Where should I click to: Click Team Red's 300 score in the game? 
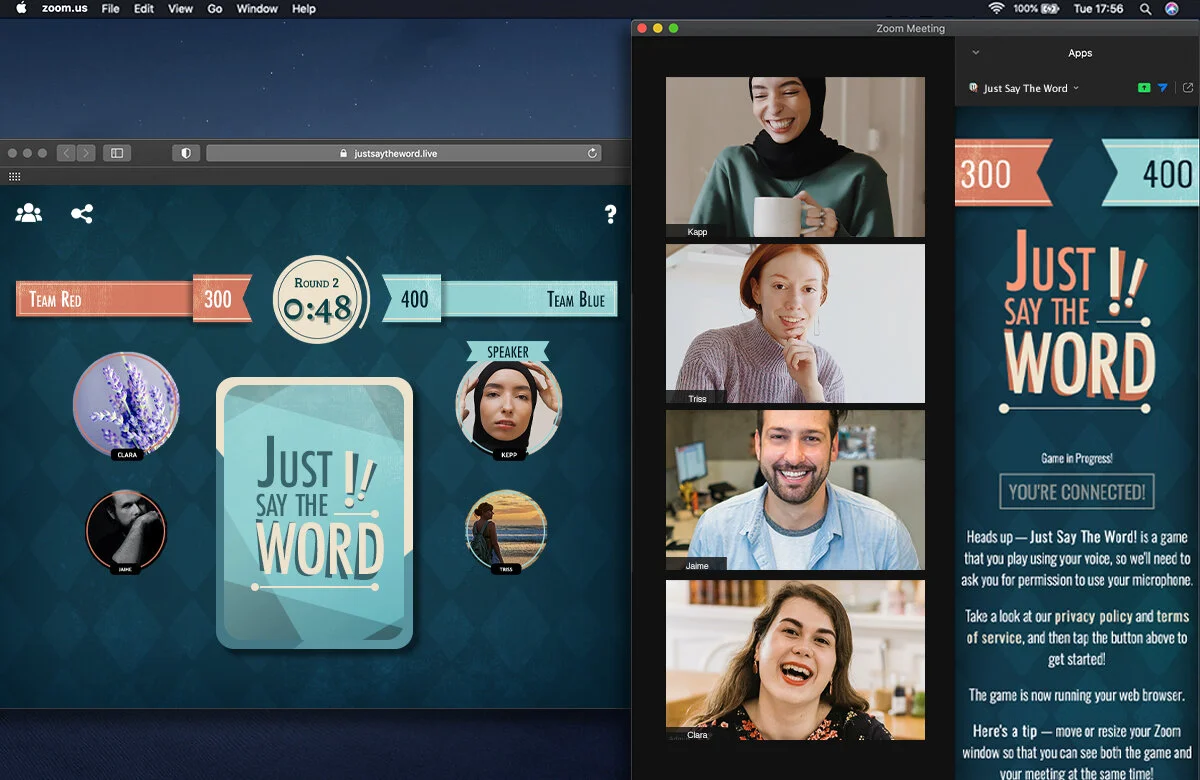(220, 299)
